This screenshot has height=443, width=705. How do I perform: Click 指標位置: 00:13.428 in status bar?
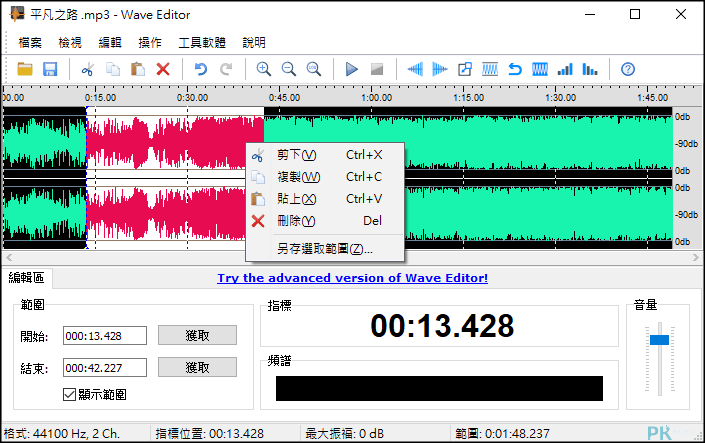pos(210,434)
